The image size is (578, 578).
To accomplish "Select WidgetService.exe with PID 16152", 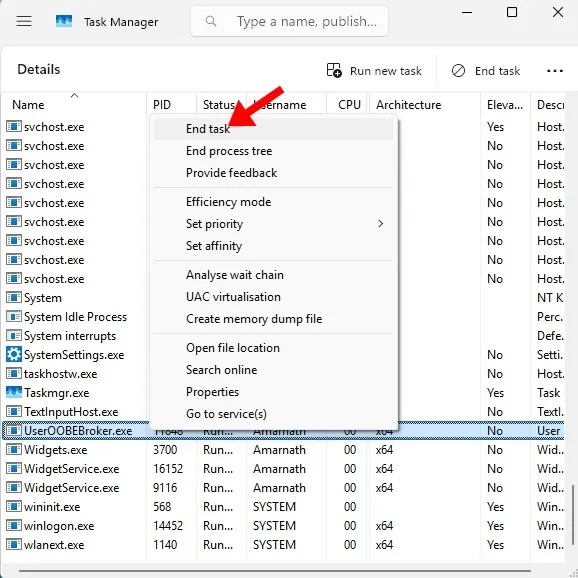I will (72, 469).
